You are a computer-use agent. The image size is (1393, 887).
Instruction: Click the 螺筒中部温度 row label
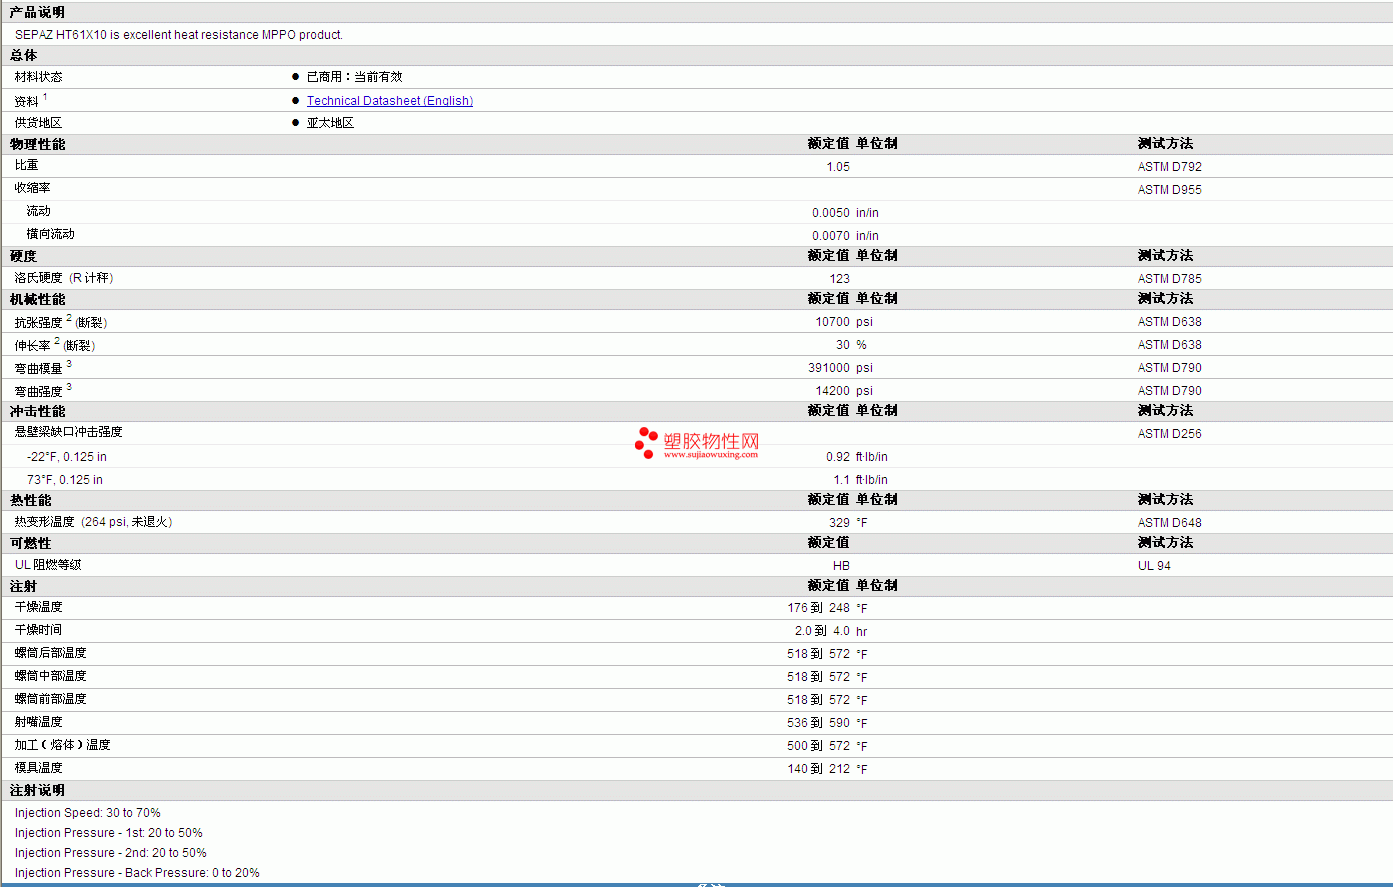coord(50,676)
